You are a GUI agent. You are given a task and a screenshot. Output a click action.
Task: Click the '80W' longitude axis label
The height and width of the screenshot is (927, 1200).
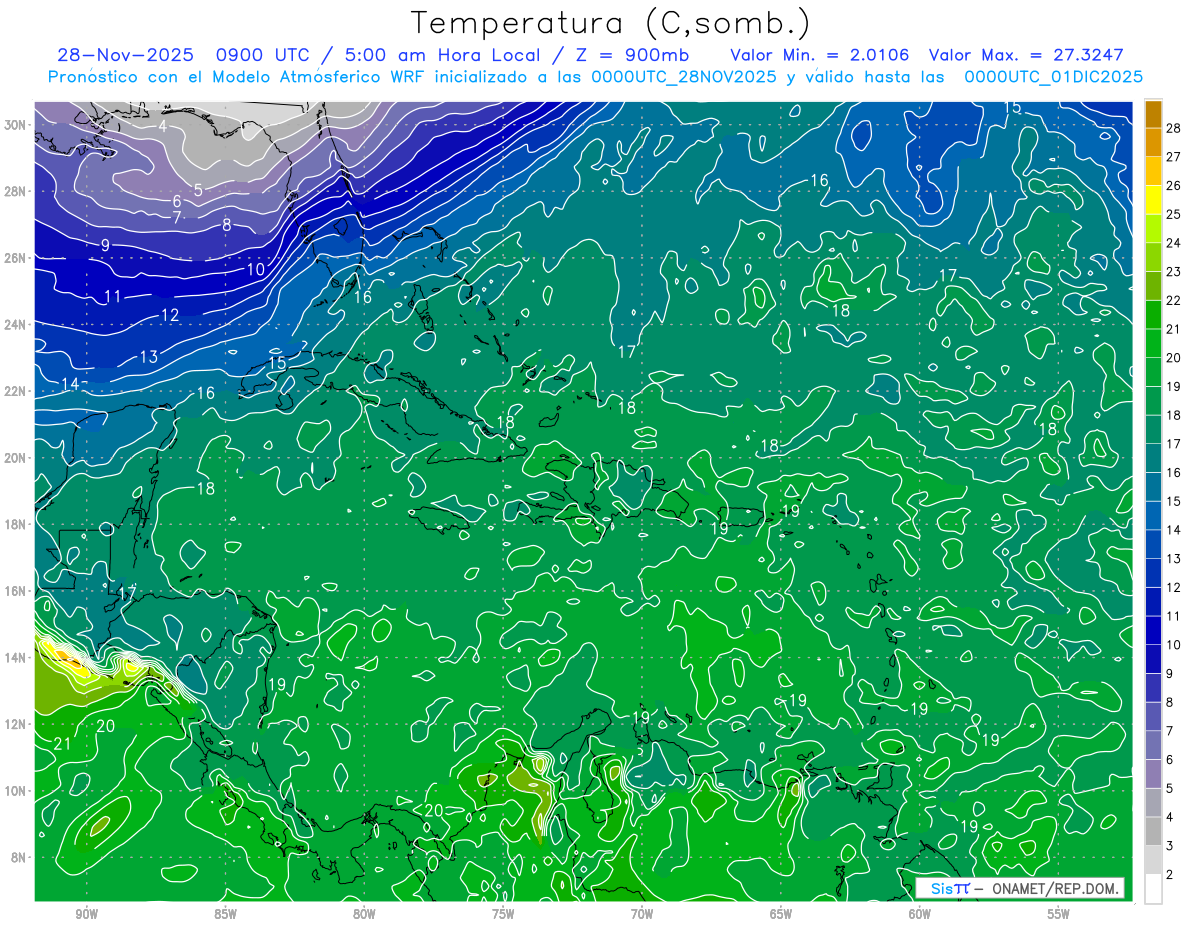364,914
